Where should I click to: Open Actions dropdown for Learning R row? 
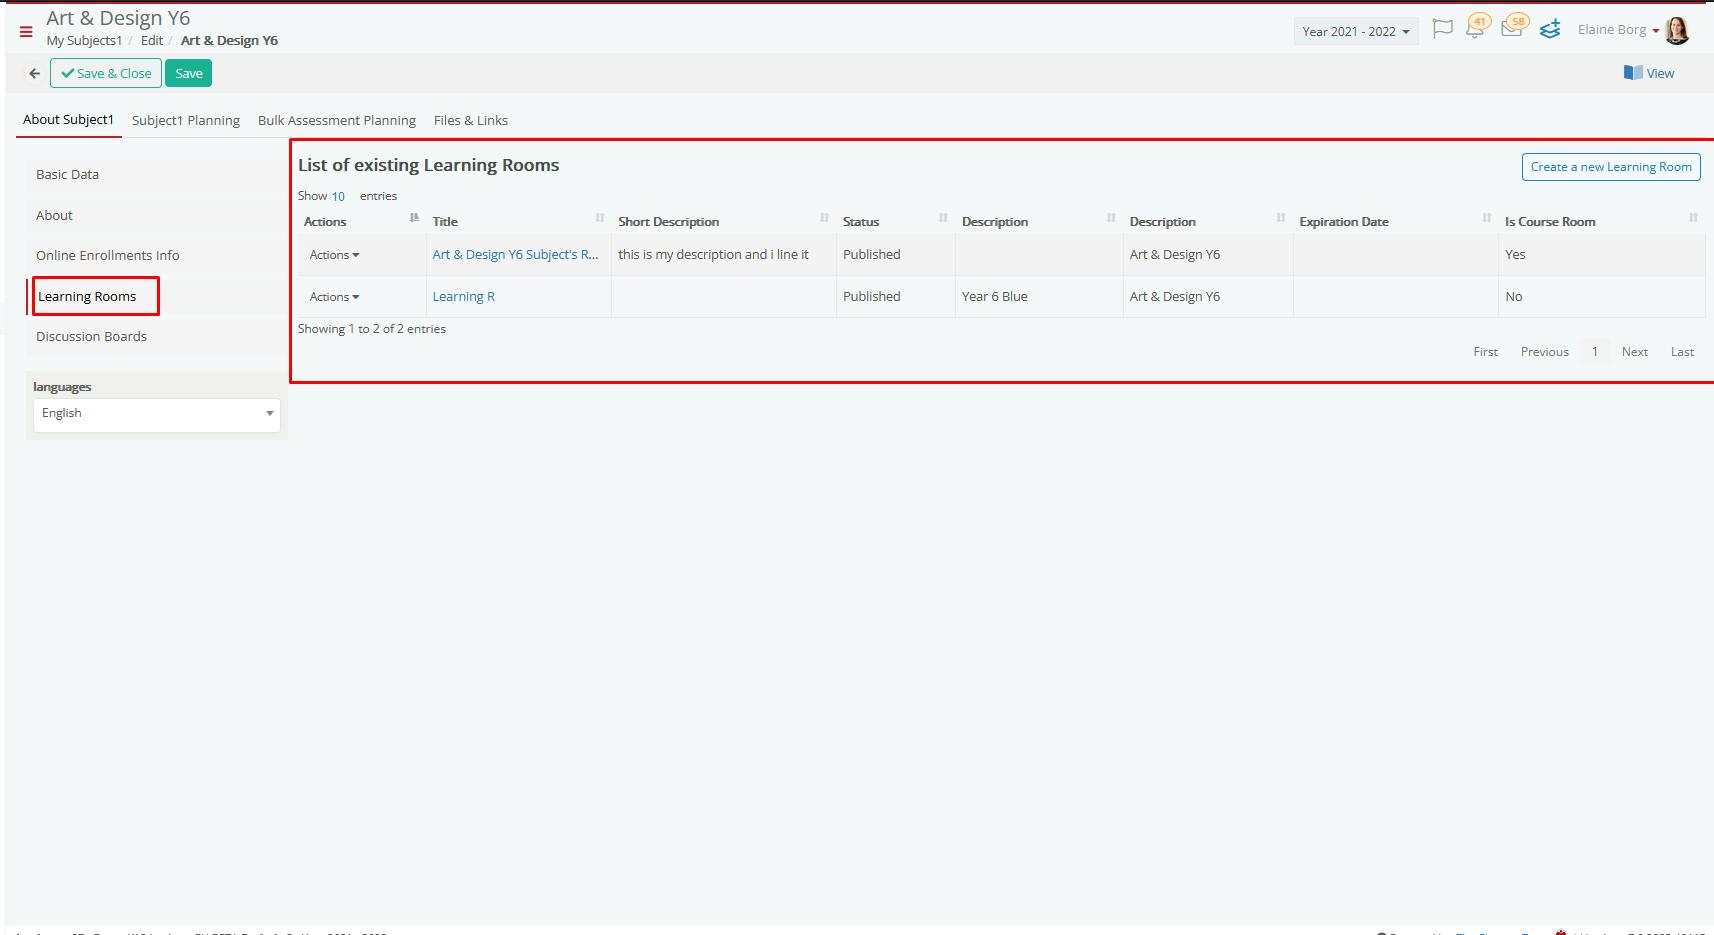(334, 297)
